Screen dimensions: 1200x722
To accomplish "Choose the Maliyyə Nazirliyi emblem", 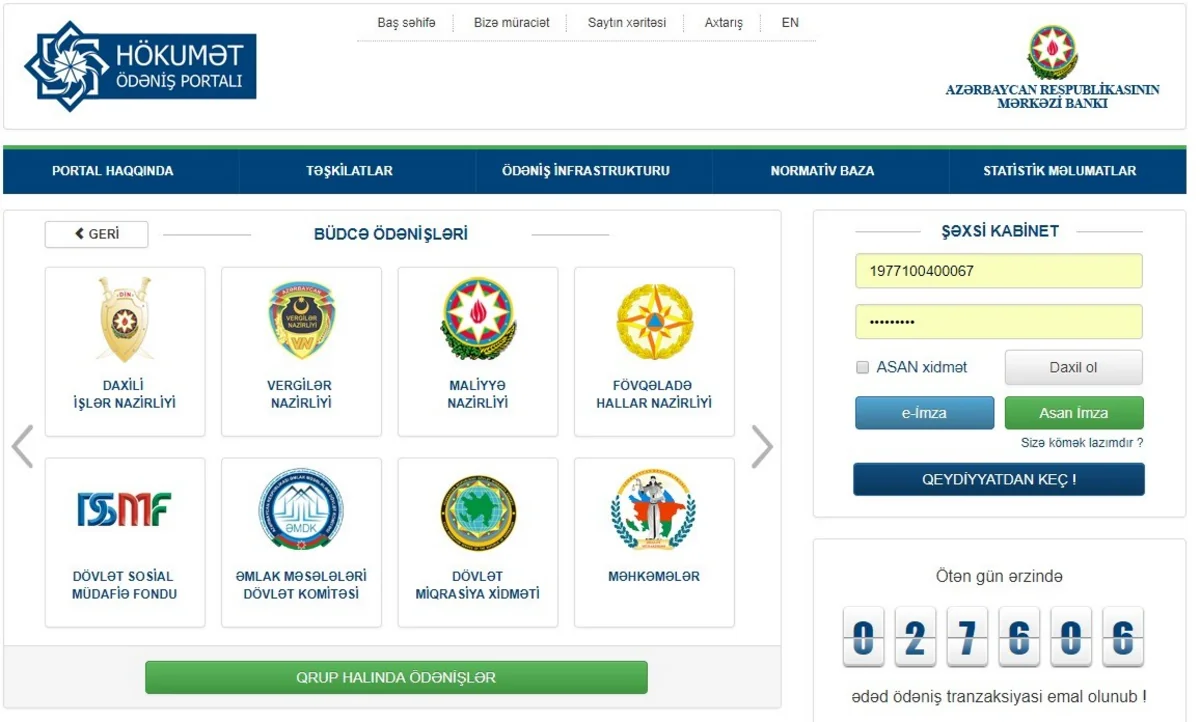I will pos(478,319).
